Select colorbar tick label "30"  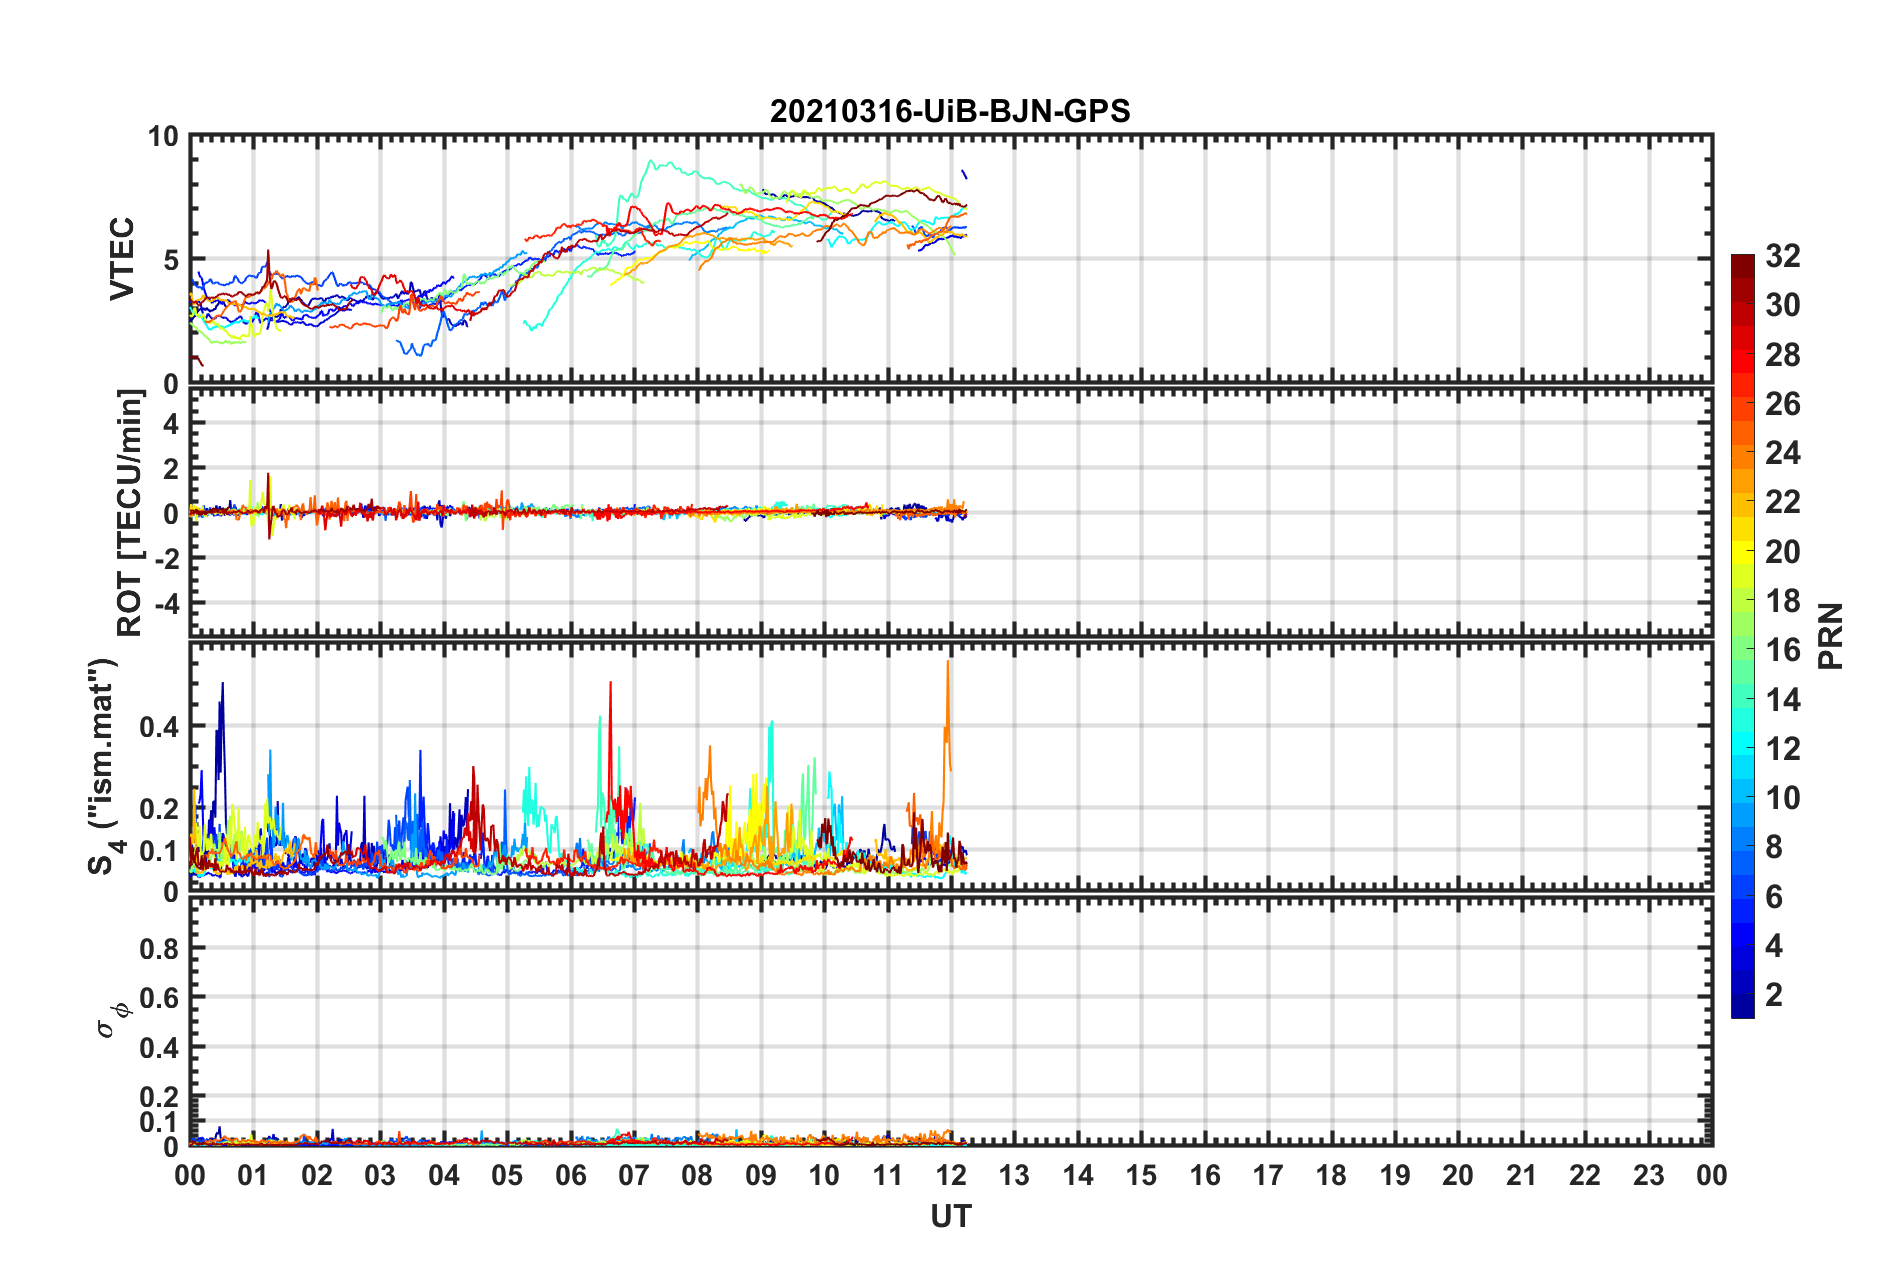point(1782,305)
